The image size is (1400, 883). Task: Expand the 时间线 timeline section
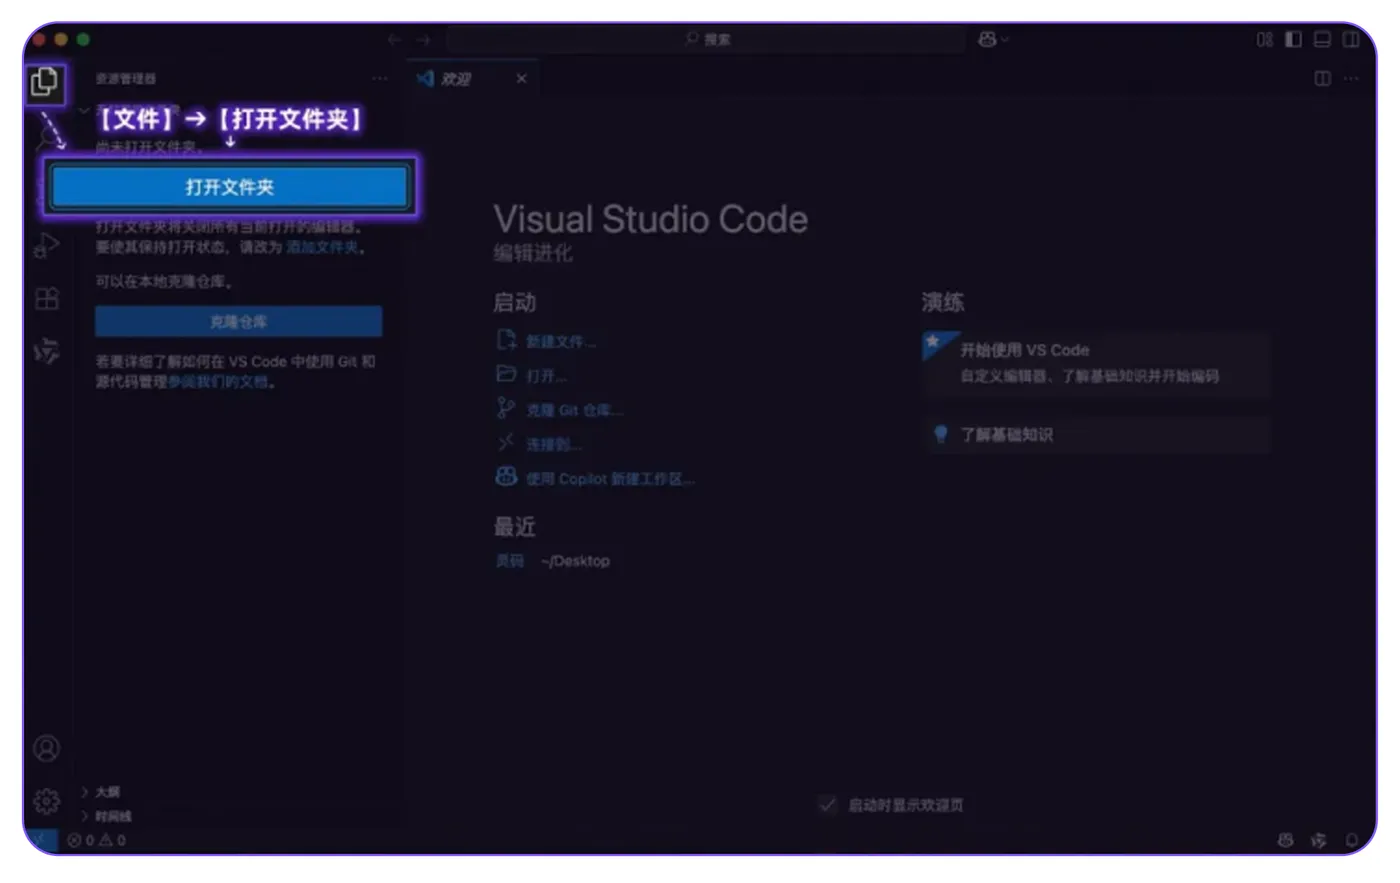point(105,816)
